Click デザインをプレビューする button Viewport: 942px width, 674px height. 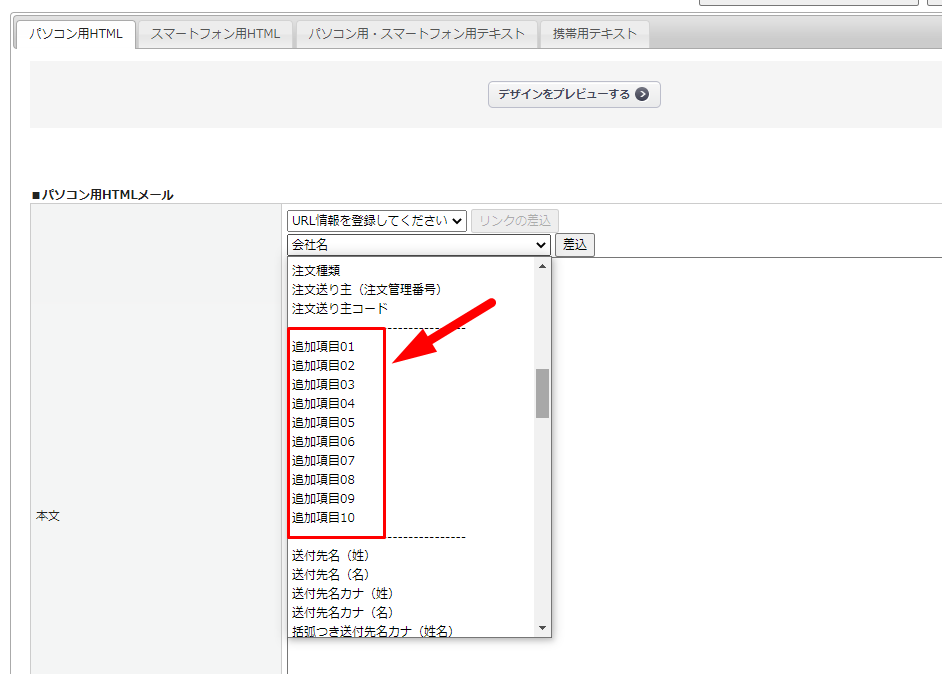click(574, 94)
